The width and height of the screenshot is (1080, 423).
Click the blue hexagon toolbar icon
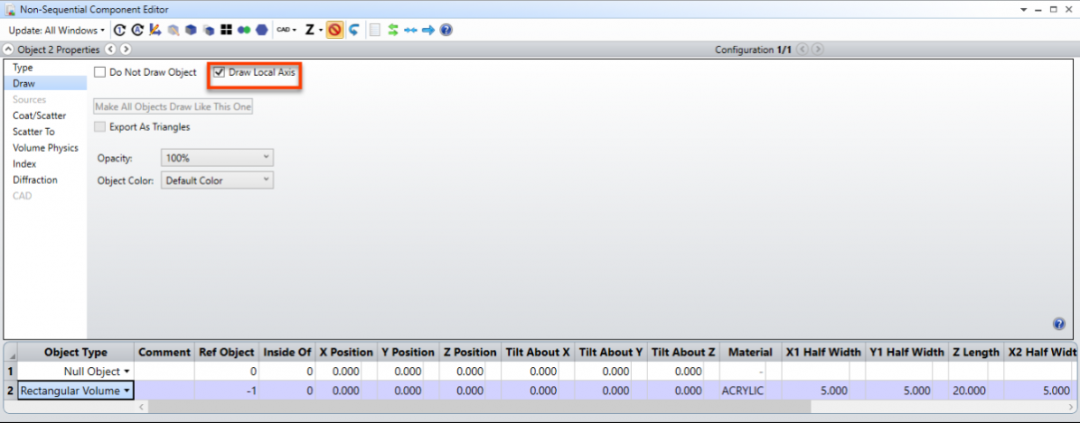pyautogui.click(x=262, y=30)
